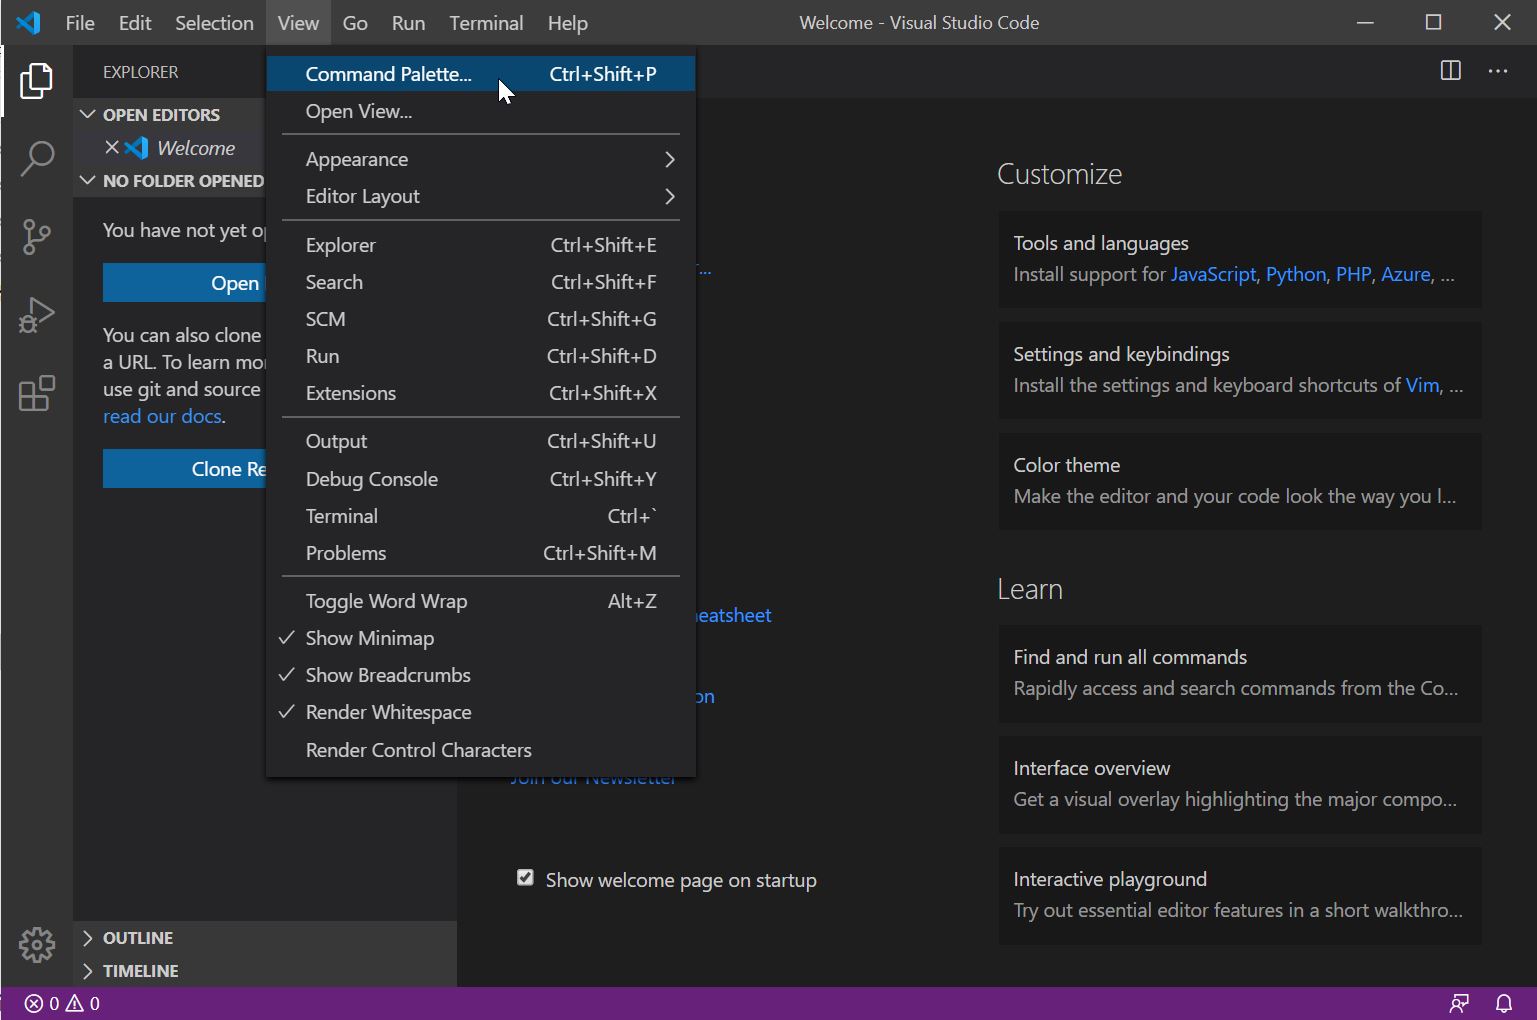Click the Python link

pos(1295,274)
